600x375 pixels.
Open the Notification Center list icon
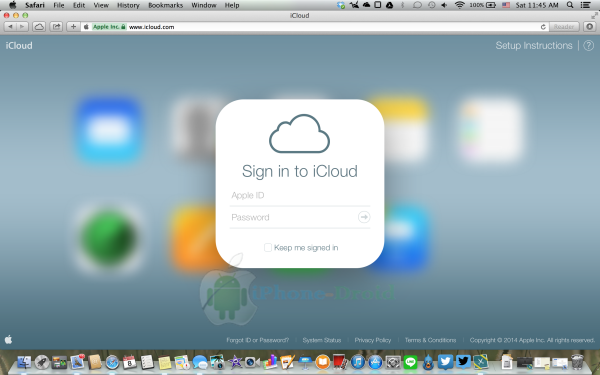point(585,5)
